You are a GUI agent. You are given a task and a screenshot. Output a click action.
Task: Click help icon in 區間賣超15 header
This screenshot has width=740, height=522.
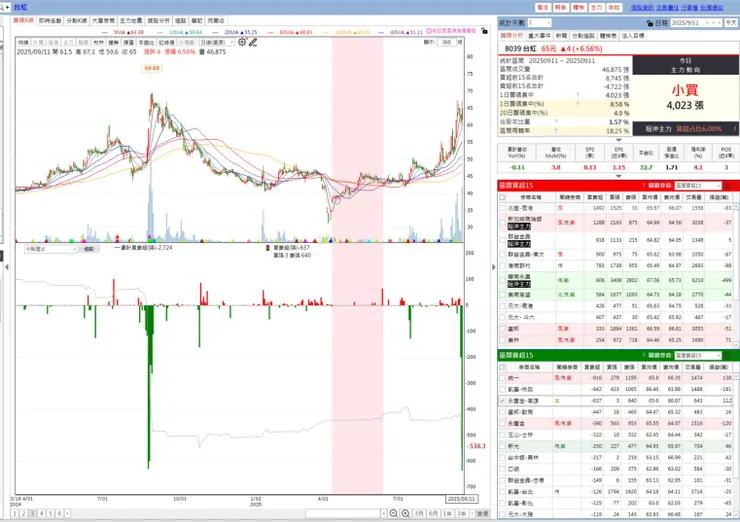pyautogui.click(x=643, y=355)
